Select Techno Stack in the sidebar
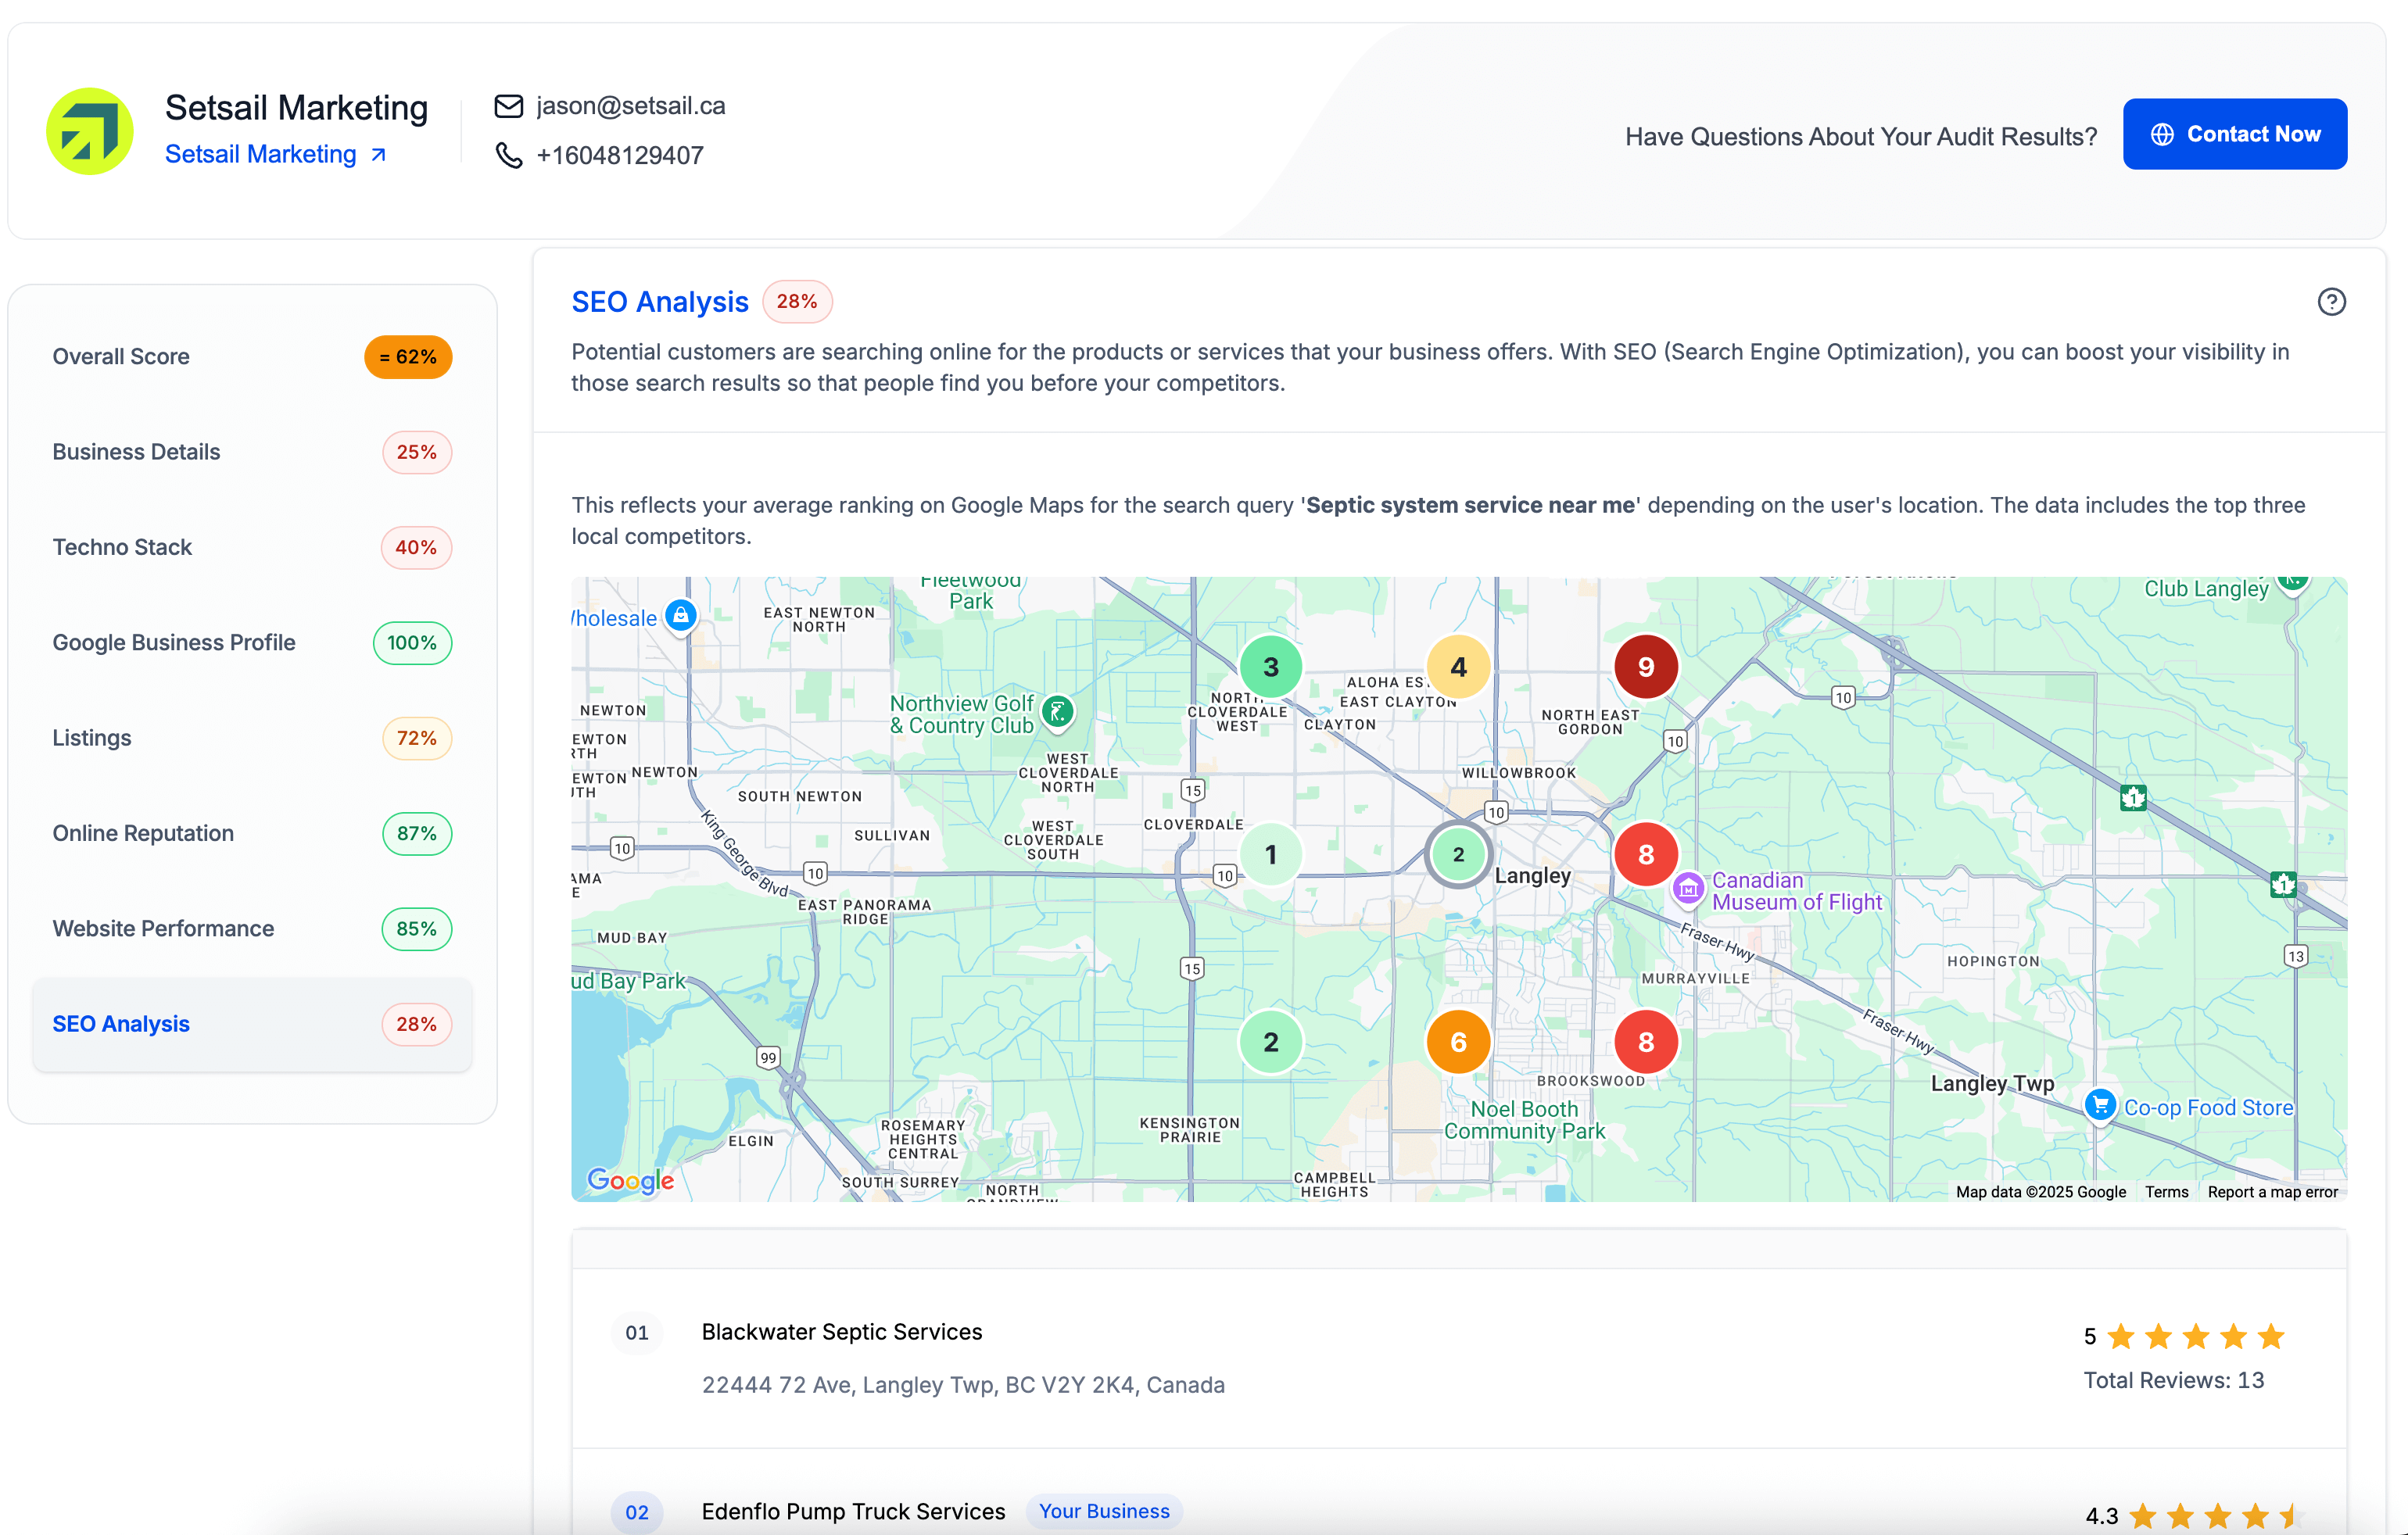 pos(252,547)
